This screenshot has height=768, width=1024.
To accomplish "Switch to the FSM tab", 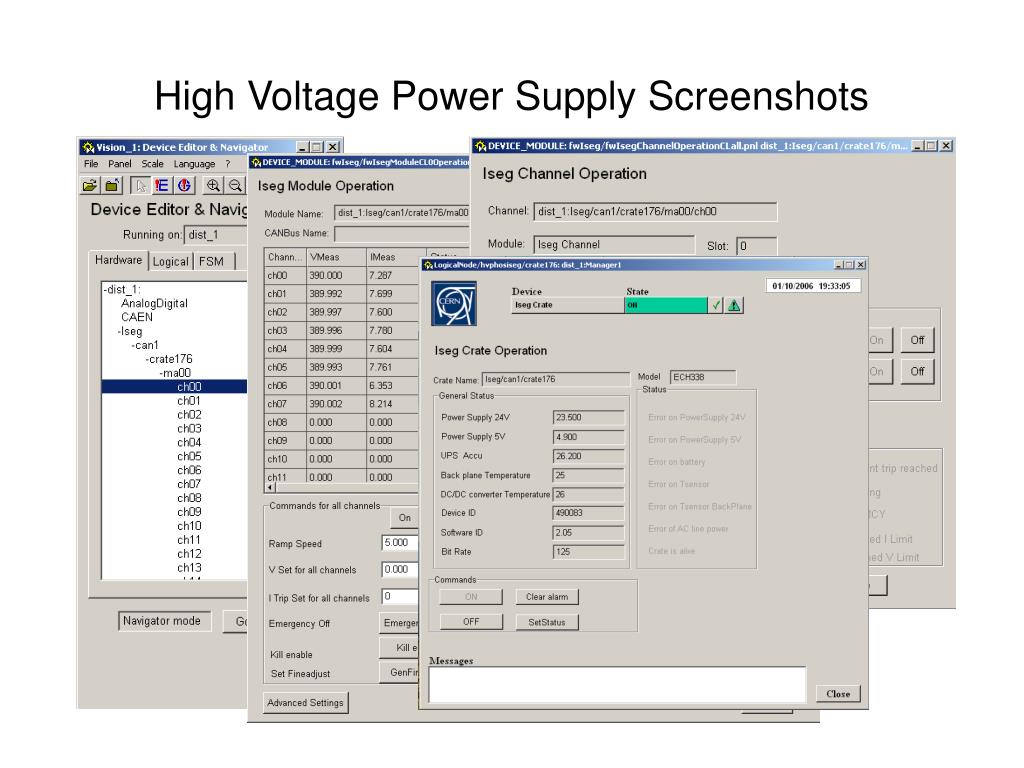I will 212,261.
